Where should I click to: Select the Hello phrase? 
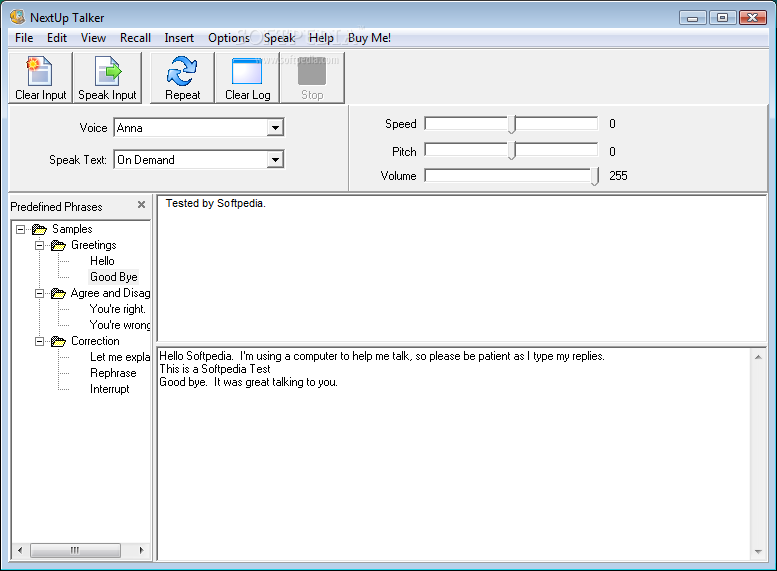coord(102,261)
